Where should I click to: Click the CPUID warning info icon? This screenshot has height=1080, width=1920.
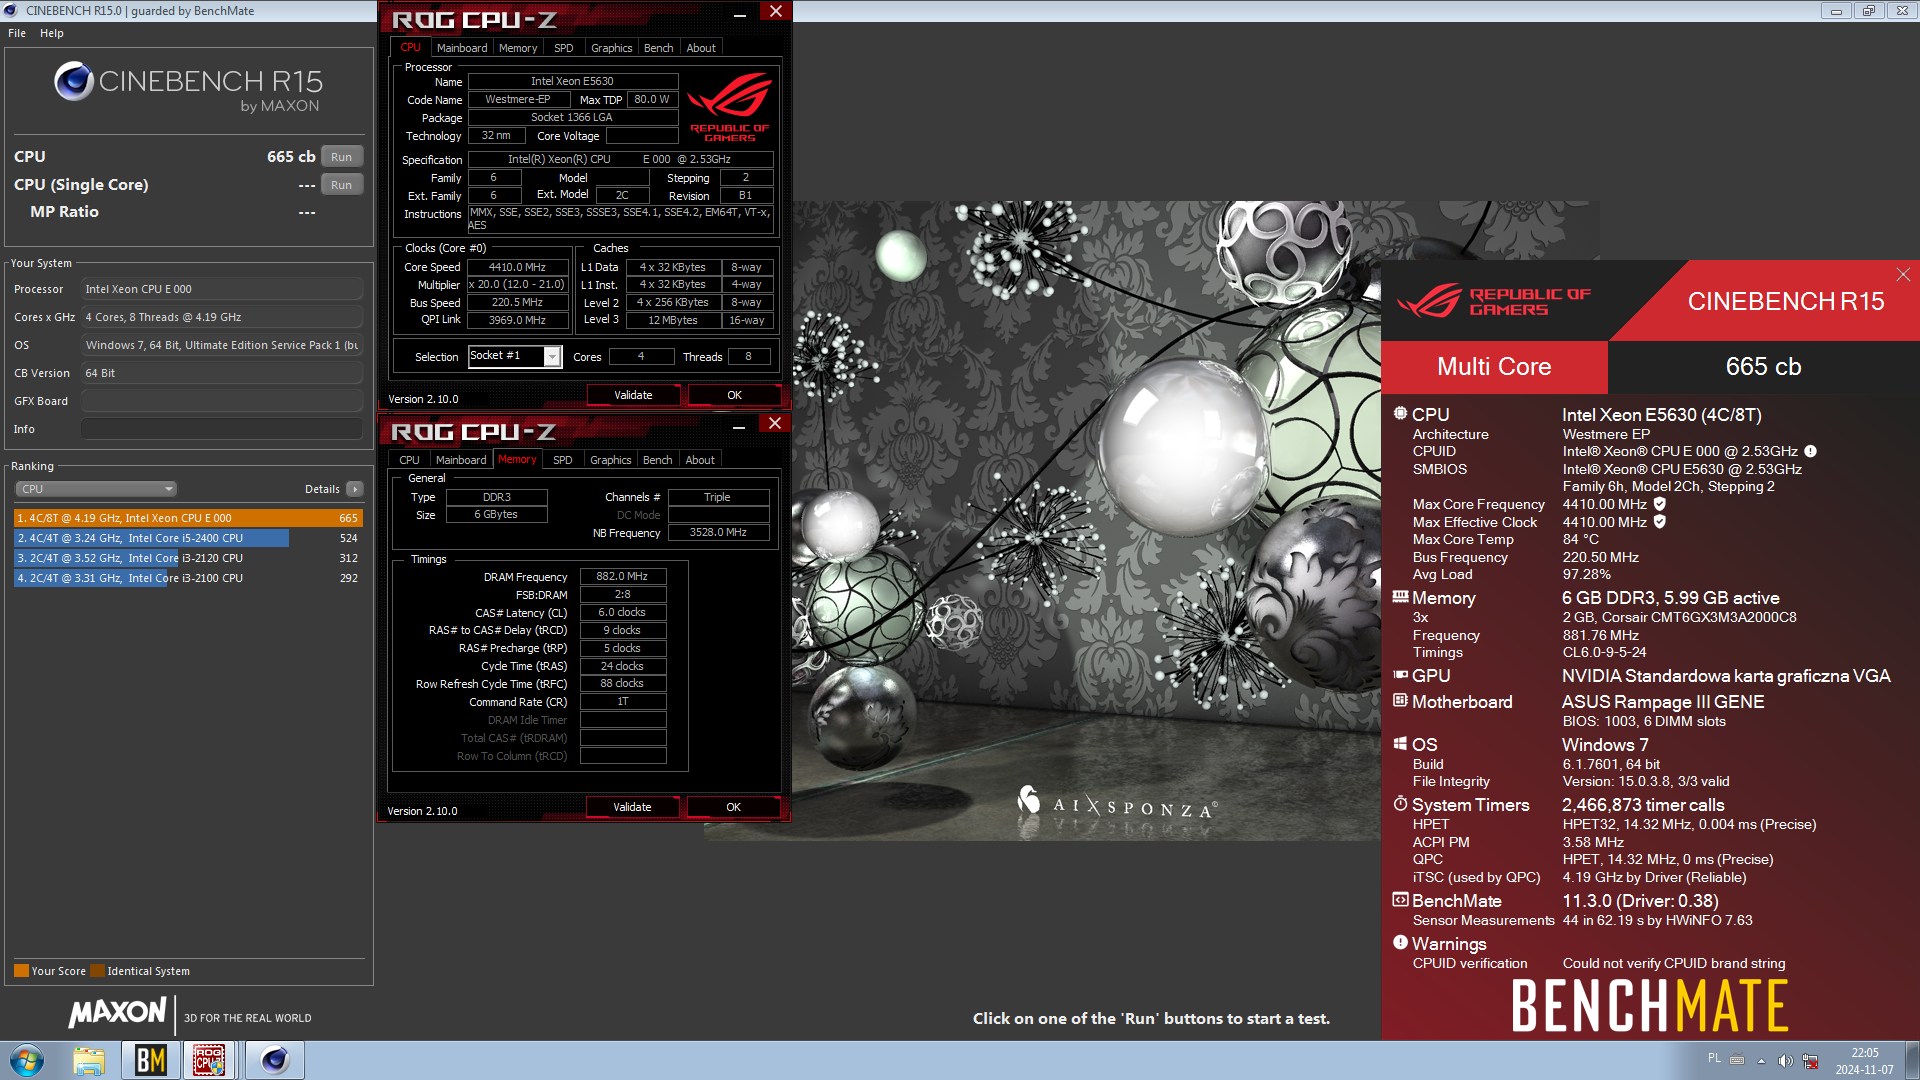pos(1810,451)
